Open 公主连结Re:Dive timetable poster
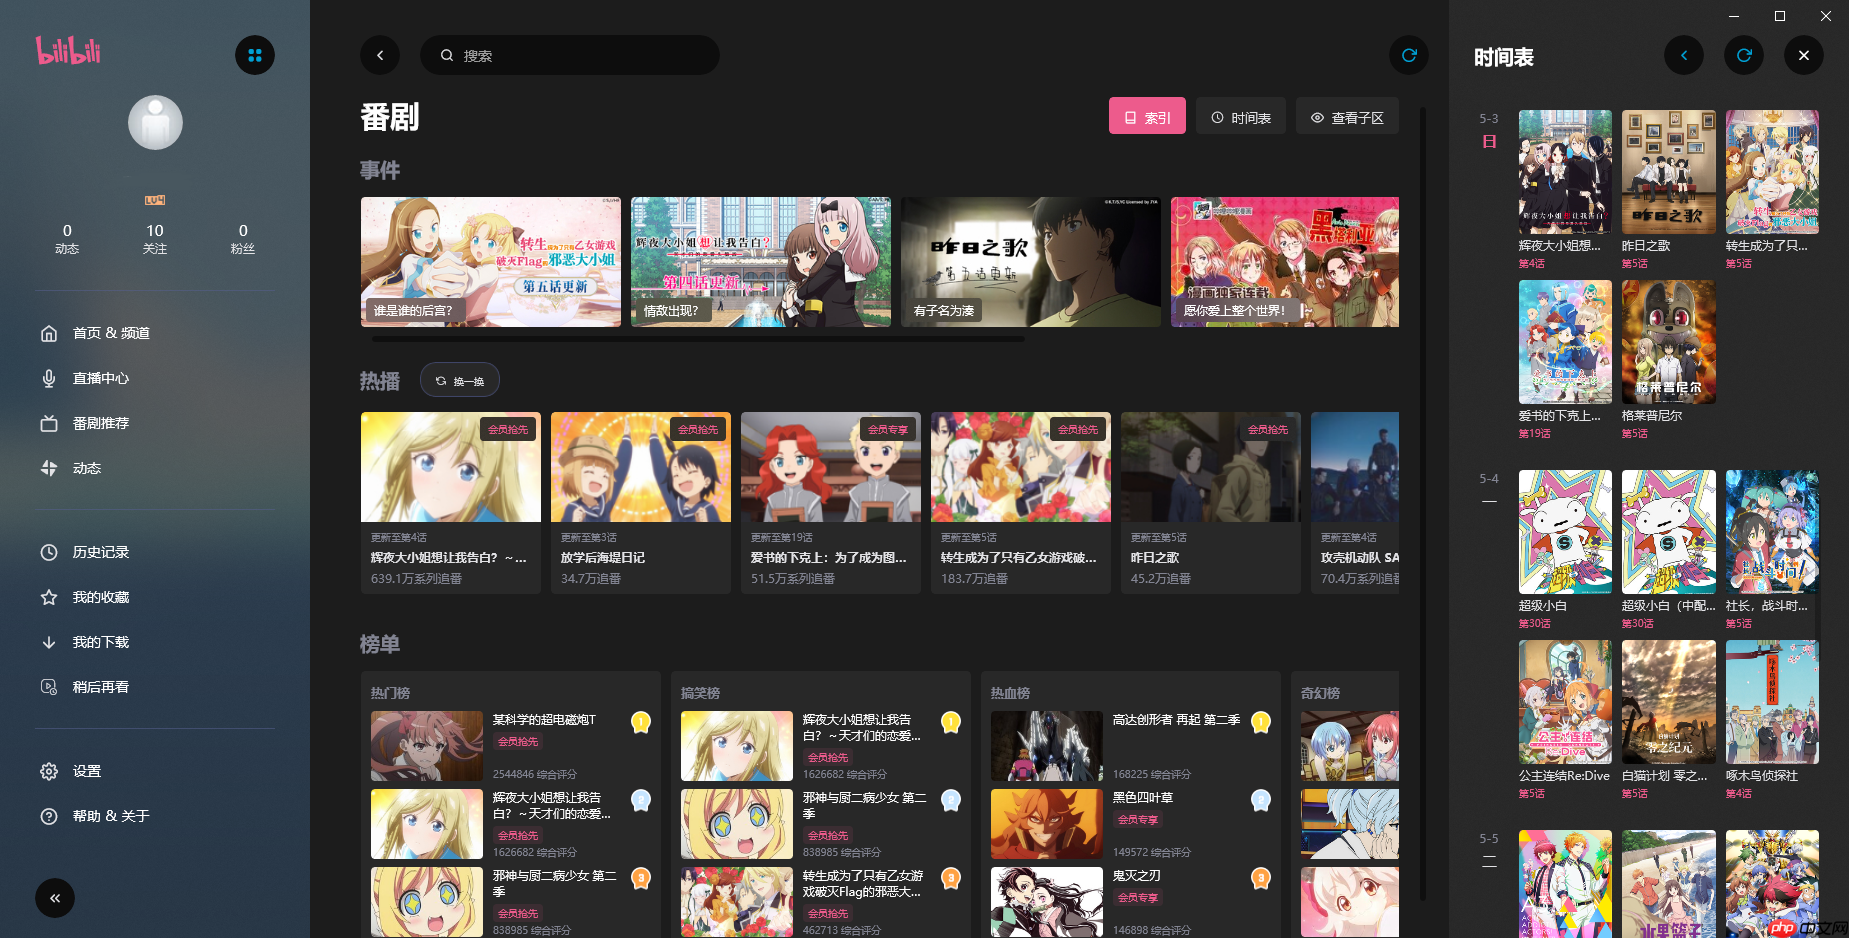The height and width of the screenshot is (938, 1849). (1565, 702)
